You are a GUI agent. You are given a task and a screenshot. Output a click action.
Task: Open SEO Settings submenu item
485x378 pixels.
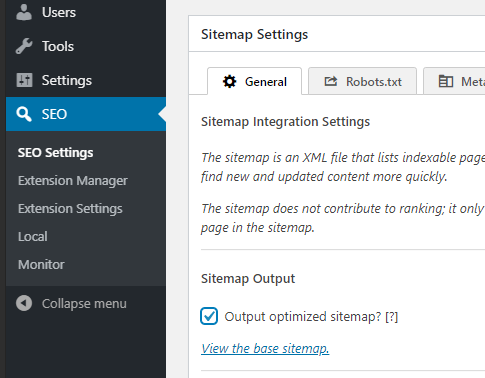[x=55, y=153]
